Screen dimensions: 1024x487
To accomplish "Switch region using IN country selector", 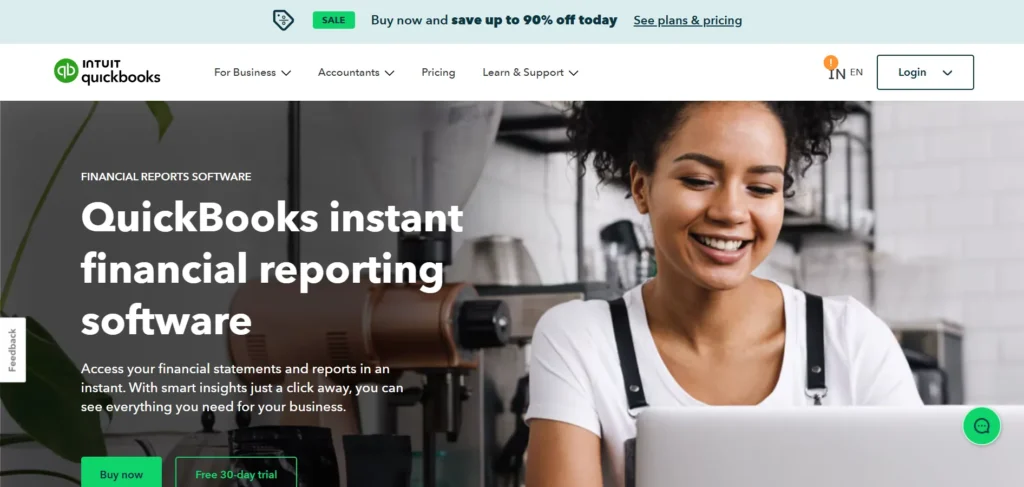I will [x=837, y=74].
